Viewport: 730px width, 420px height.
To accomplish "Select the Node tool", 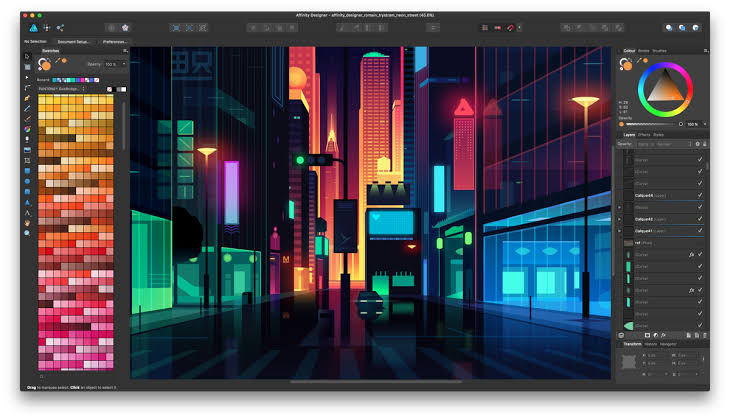I will [27, 77].
